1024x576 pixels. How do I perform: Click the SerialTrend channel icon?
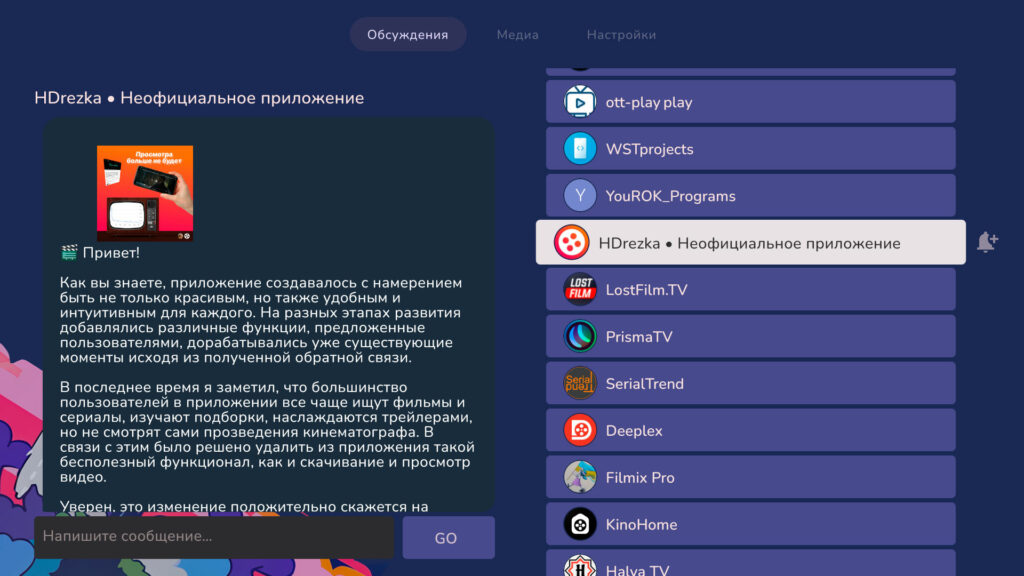(x=580, y=383)
